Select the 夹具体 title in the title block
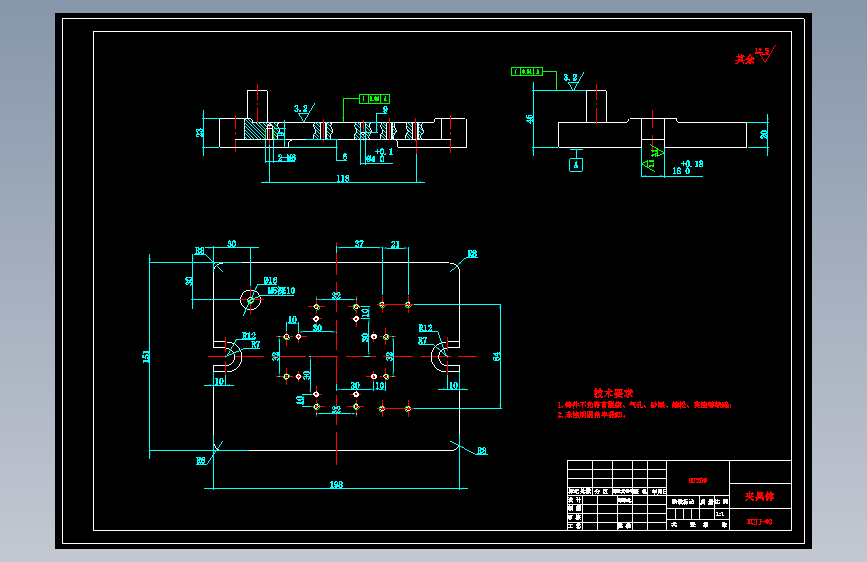The height and width of the screenshot is (562, 867). (x=759, y=496)
